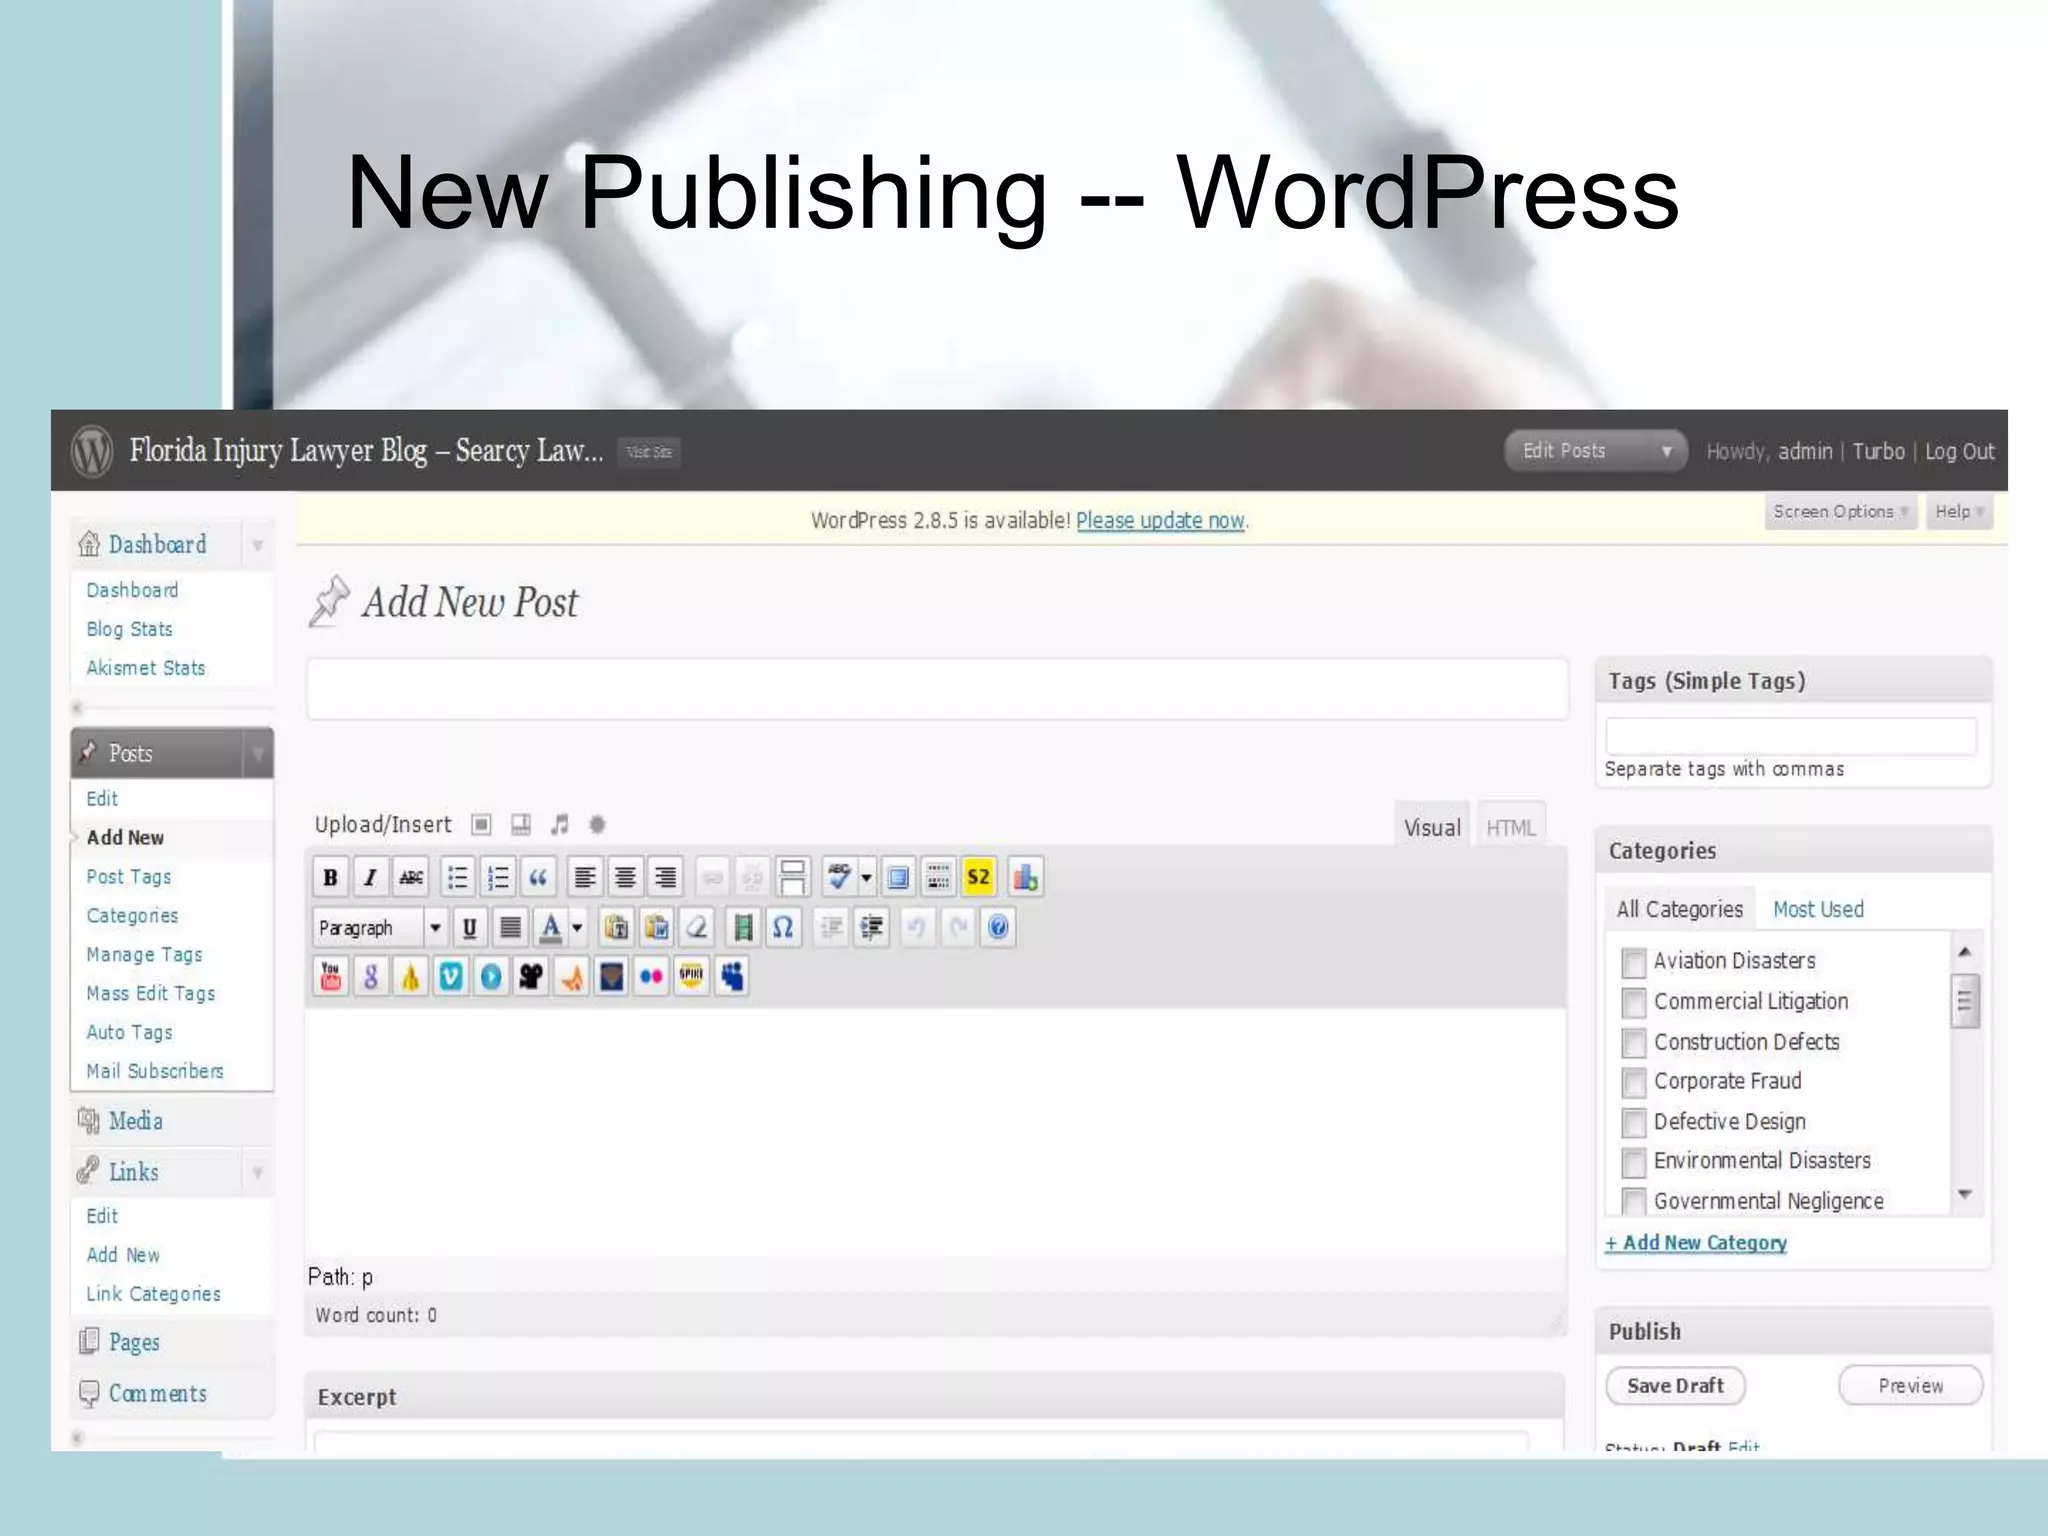Show the All Categories tab
This screenshot has width=2048, height=1536.
pyautogui.click(x=1680, y=910)
